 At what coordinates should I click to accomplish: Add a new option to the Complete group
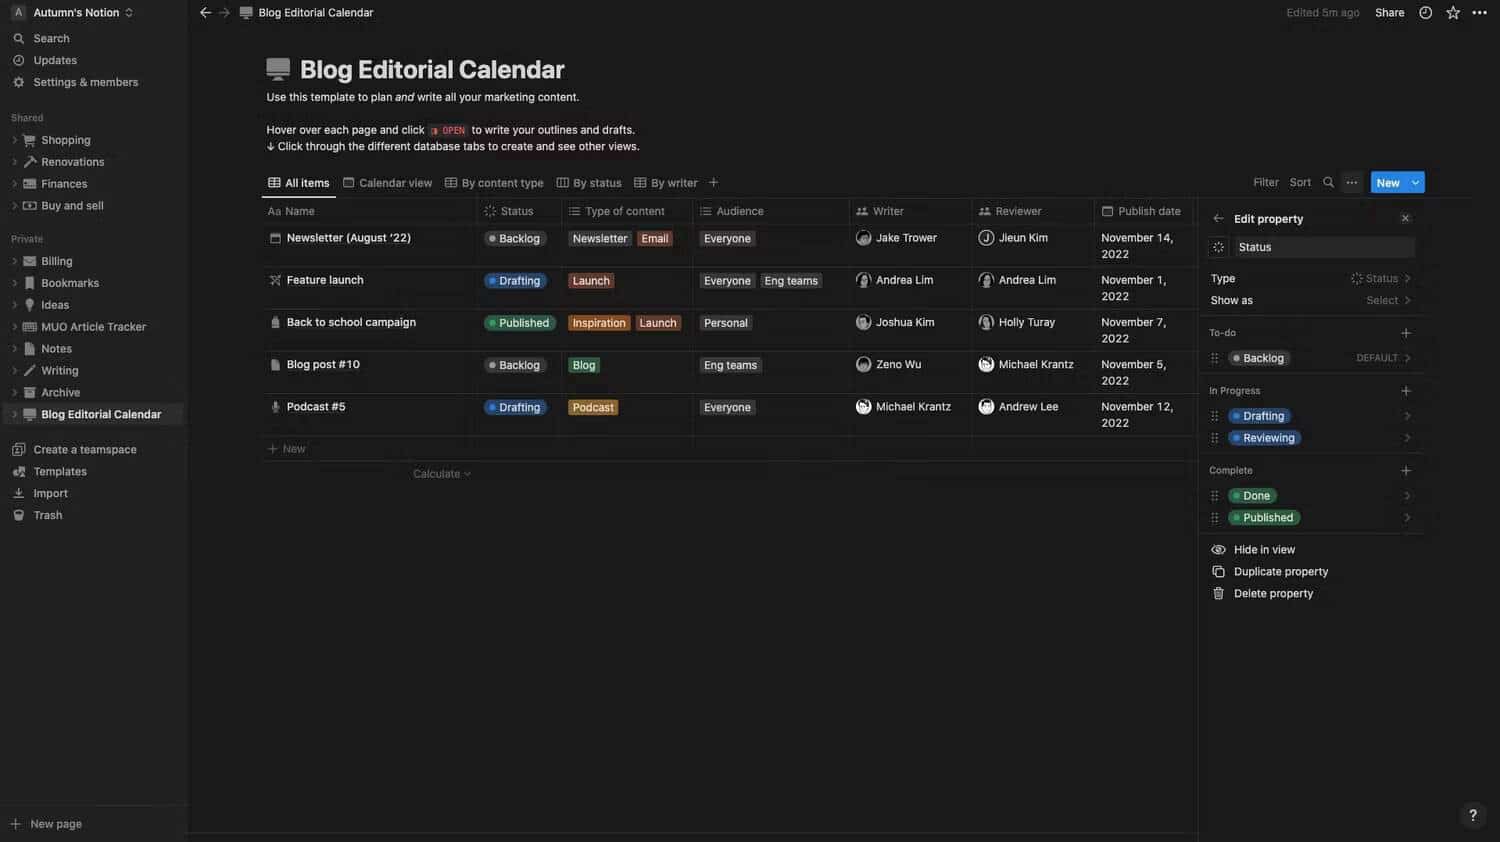[1406, 471]
